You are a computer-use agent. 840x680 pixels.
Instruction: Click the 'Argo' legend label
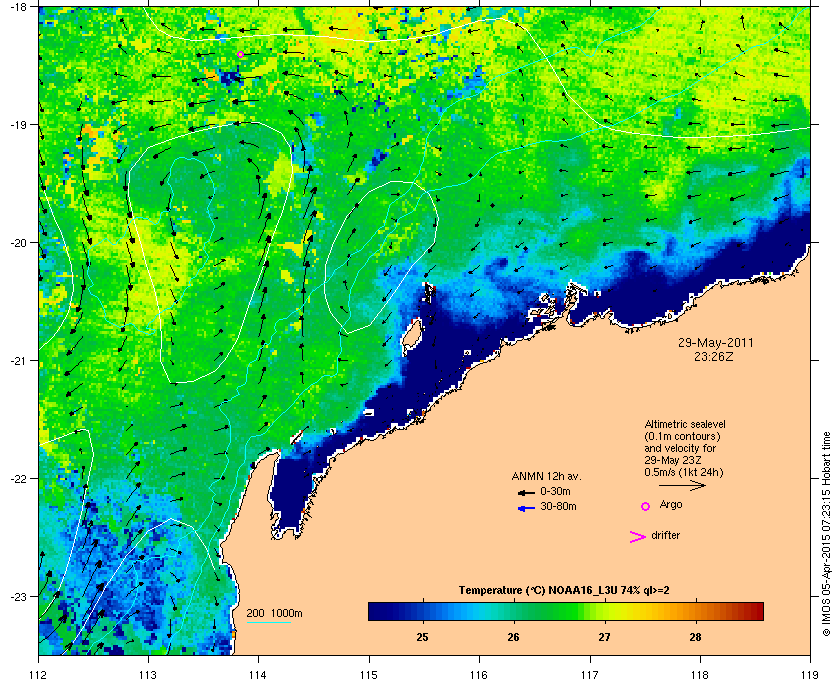click(671, 505)
